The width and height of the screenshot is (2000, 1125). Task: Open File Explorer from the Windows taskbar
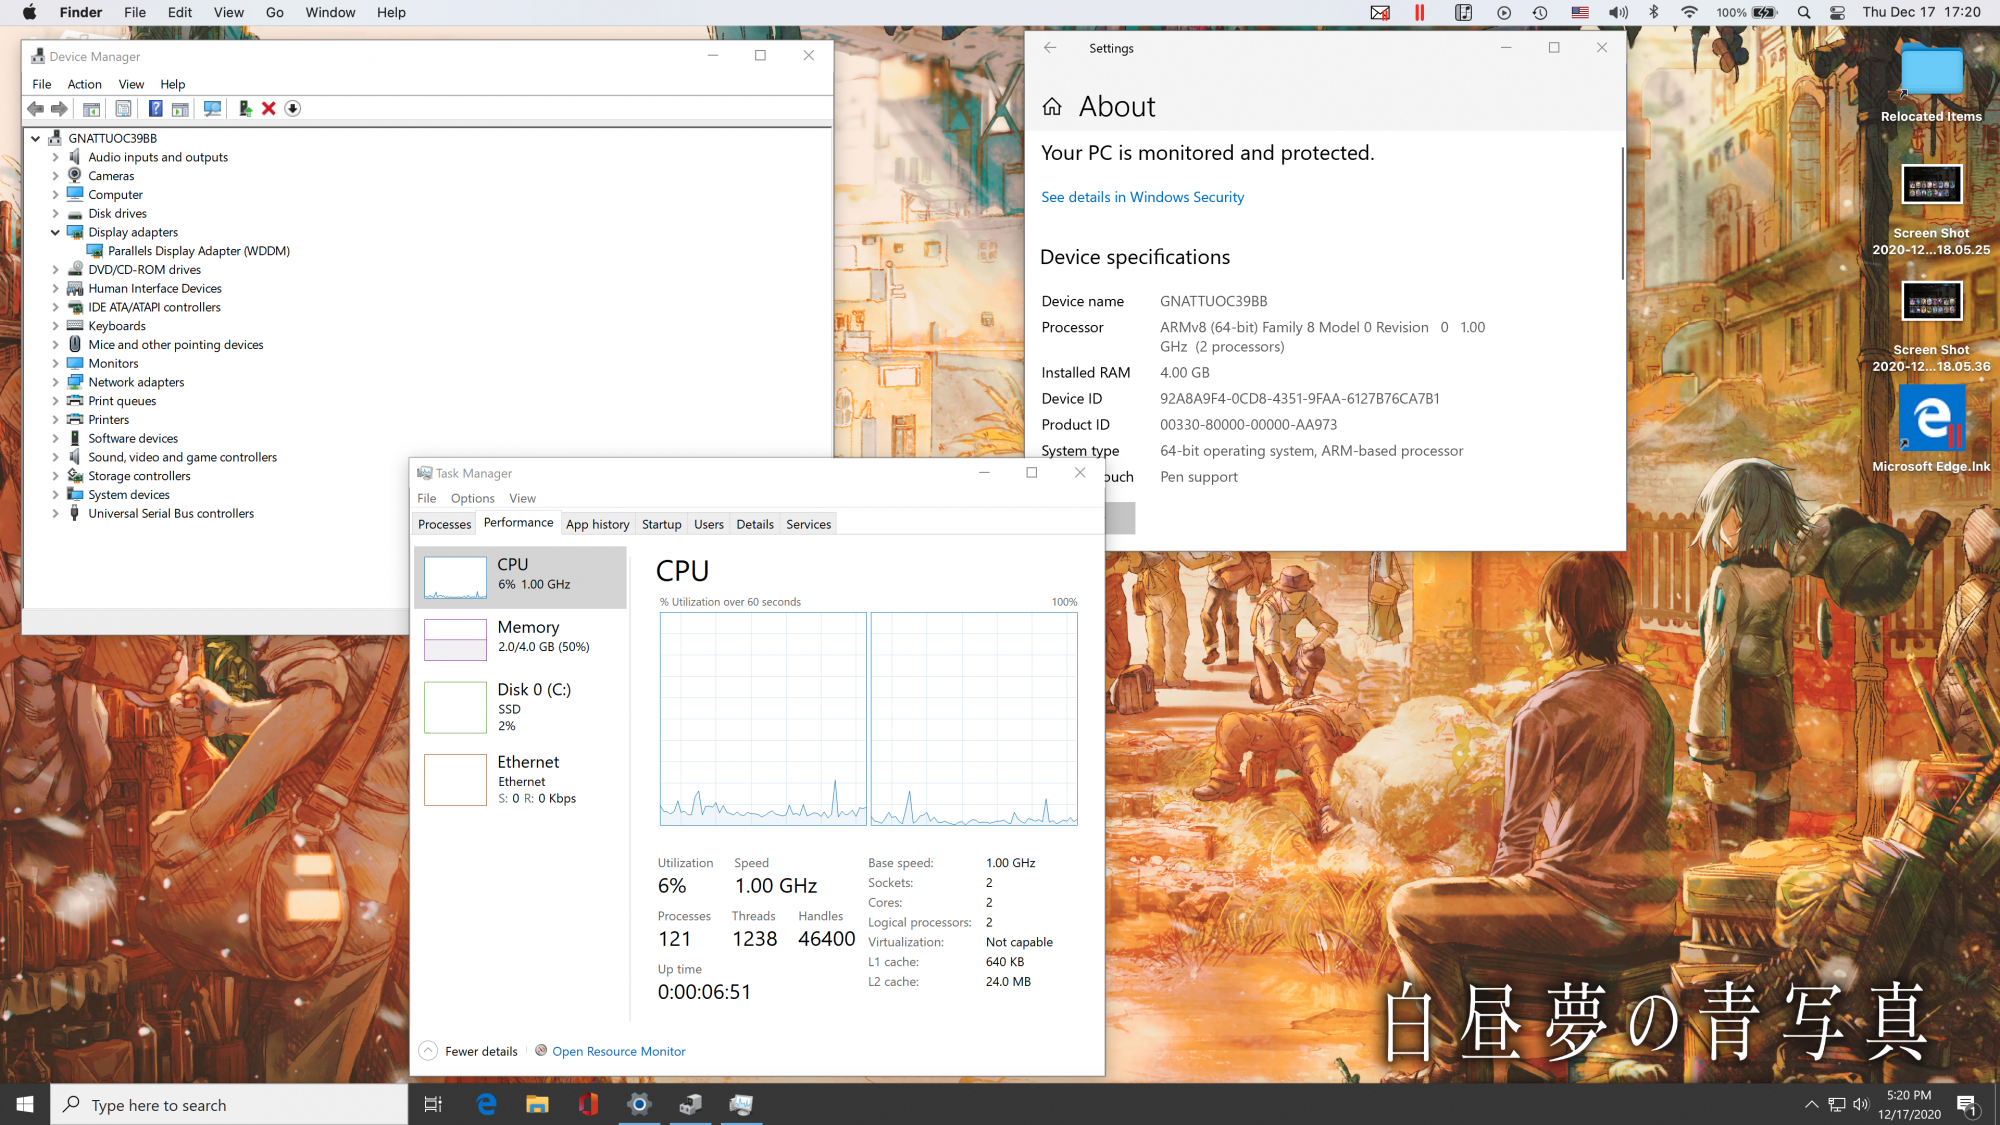[537, 1104]
